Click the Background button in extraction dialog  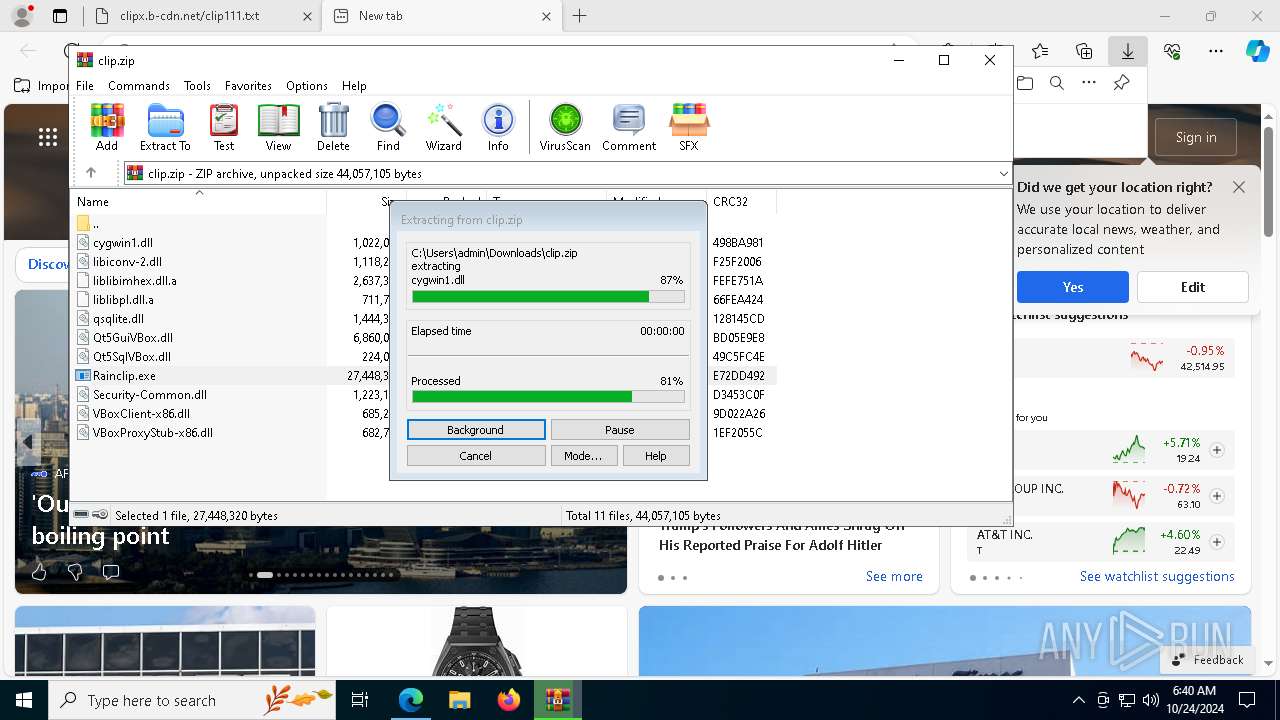coord(476,430)
